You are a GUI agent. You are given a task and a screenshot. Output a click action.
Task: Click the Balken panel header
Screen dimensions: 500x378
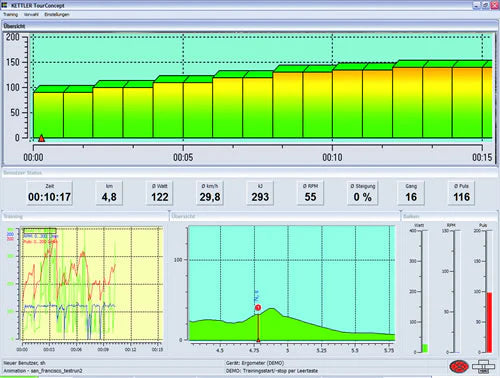(450, 216)
